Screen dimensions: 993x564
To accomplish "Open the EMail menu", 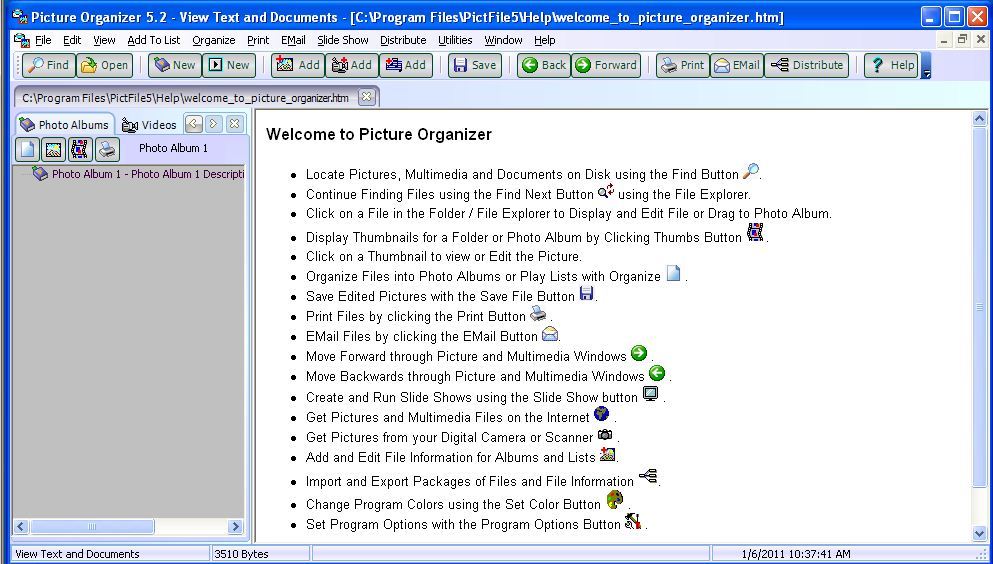I will coord(293,40).
